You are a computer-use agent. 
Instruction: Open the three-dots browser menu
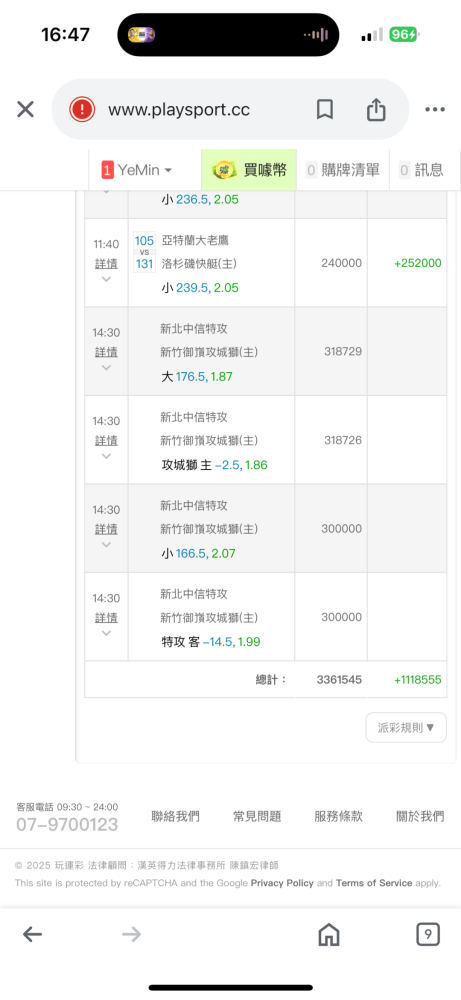tap(435, 110)
